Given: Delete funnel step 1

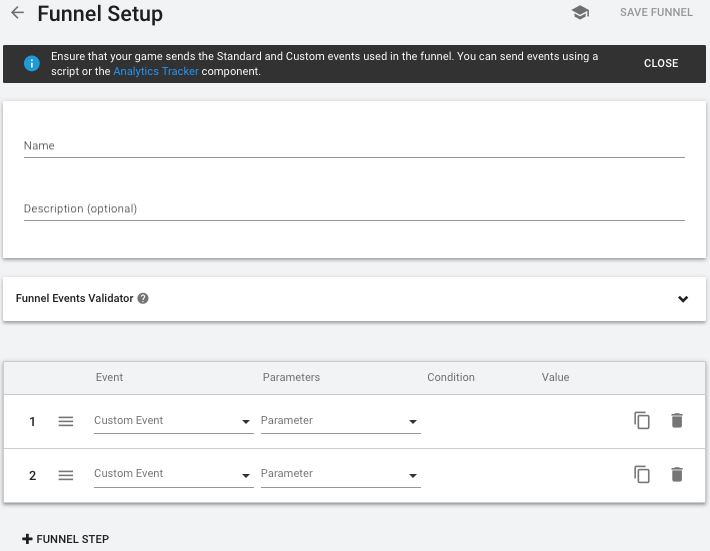Looking at the screenshot, I should 677,421.
